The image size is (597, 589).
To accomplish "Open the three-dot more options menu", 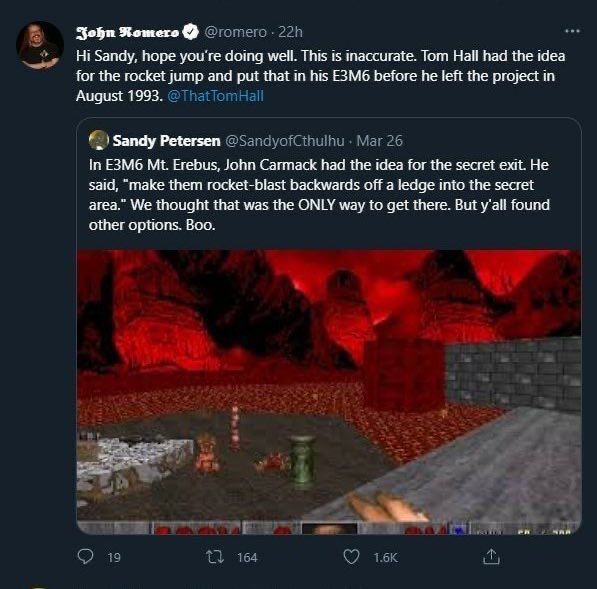I will 572,31.
